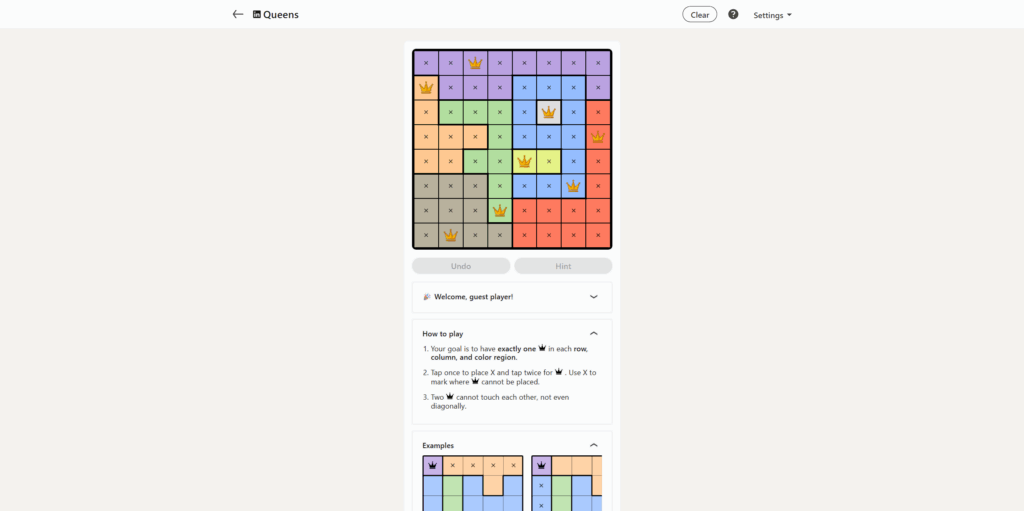Viewport: 1024px width, 511px height.
Task: Click the LinkedIn logo next to Queens
Action: coord(257,15)
